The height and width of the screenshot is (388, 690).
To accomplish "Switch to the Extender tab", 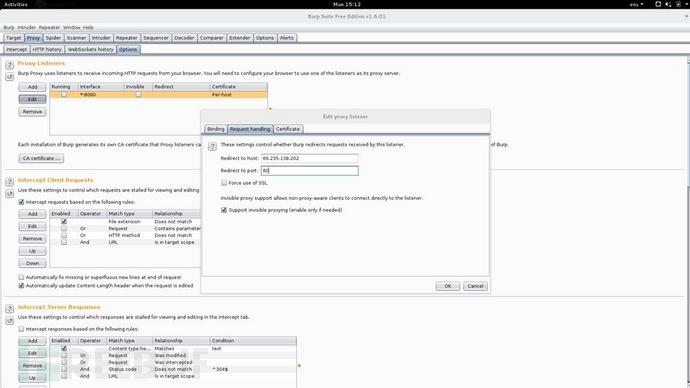I will tap(240, 38).
